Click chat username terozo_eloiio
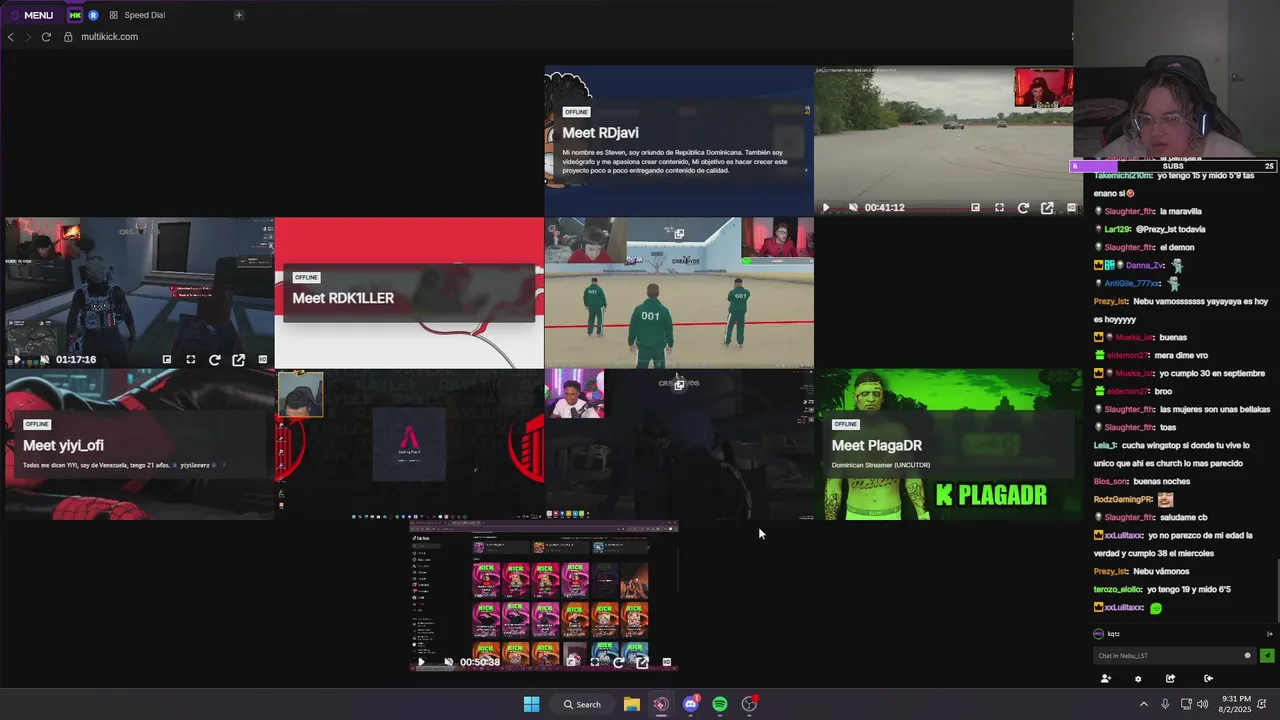This screenshot has height=720, width=1280. coord(1118,589)
